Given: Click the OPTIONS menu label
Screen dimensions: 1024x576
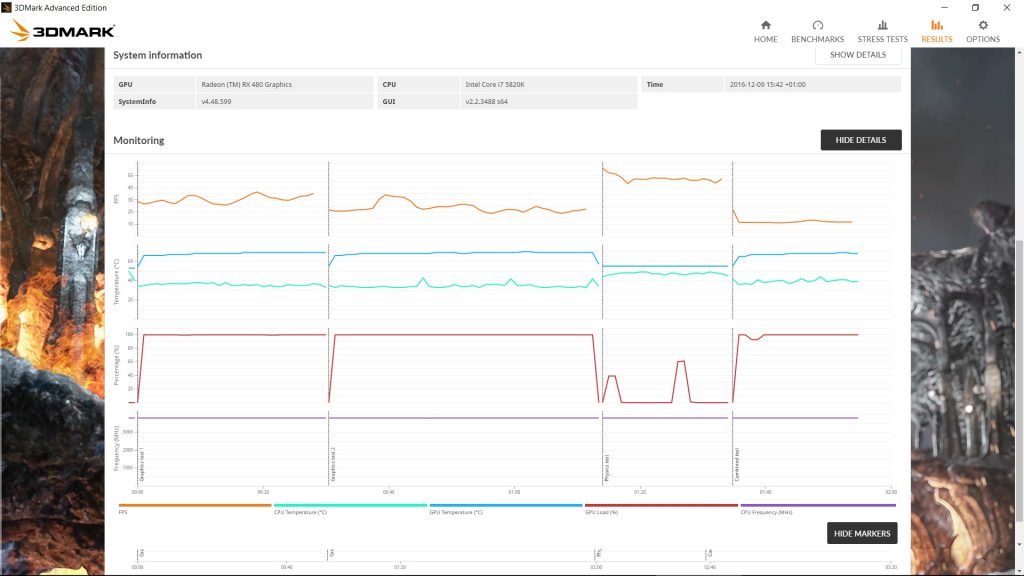Looking at the screenshot, I should coord(983,39).
